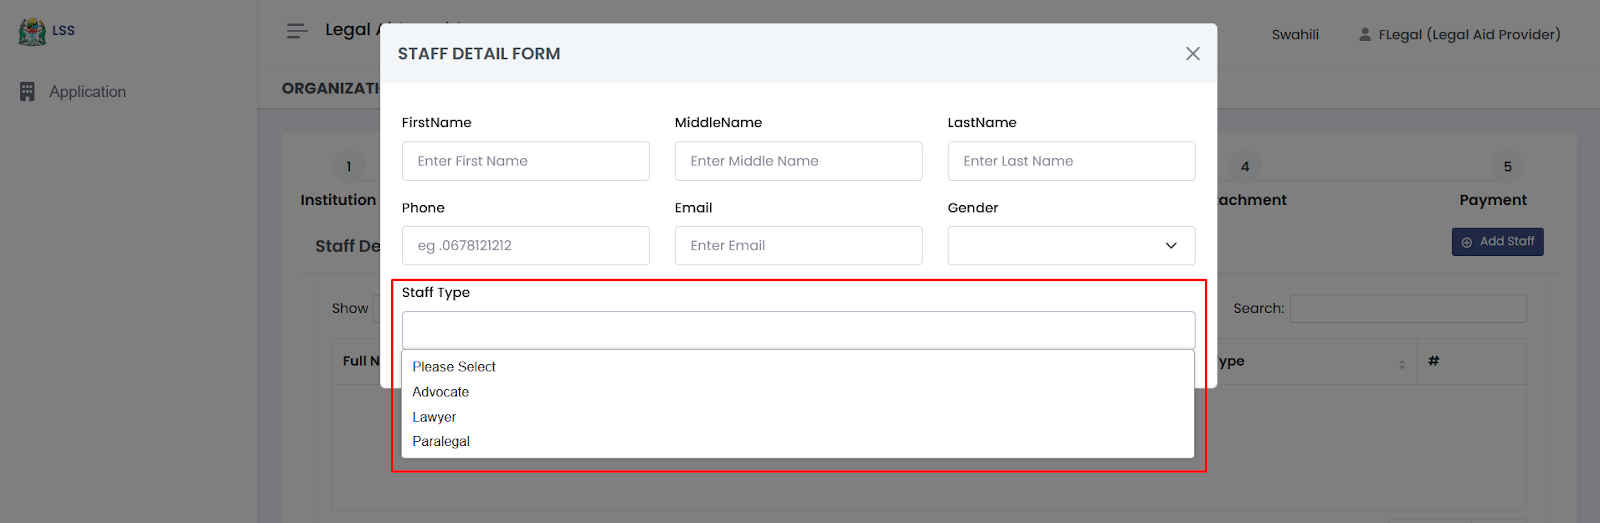This screenshot has height=523, width=1600.
Task: Click the Add Staff button
Action: (1497, 242)
